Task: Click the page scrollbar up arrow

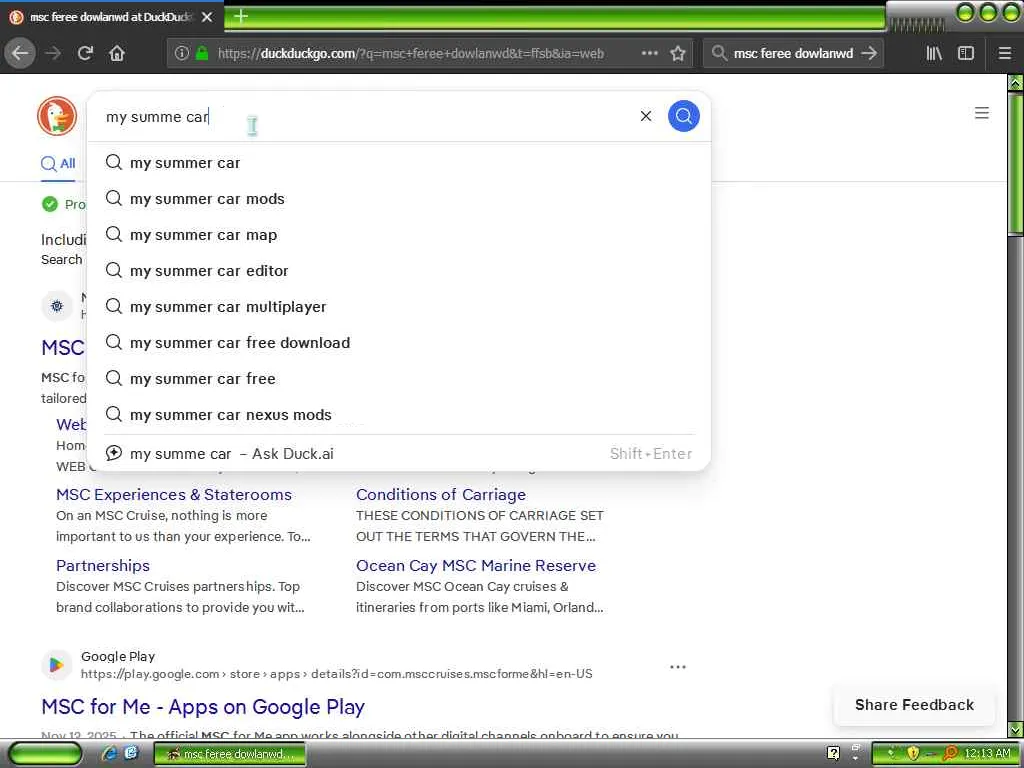Action: pos(1015,82)
